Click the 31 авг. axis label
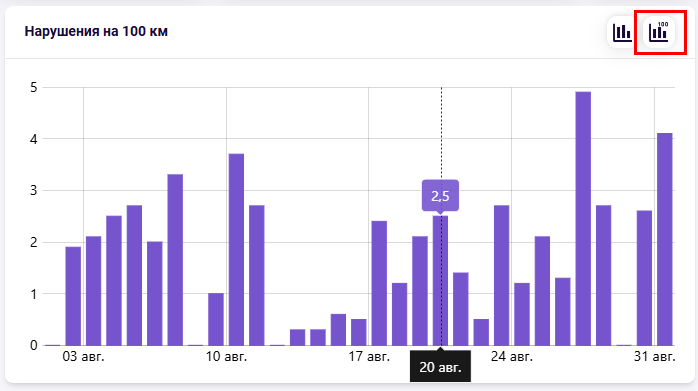Viewport: 698px width, 391px height. click(x=654, y=357)
